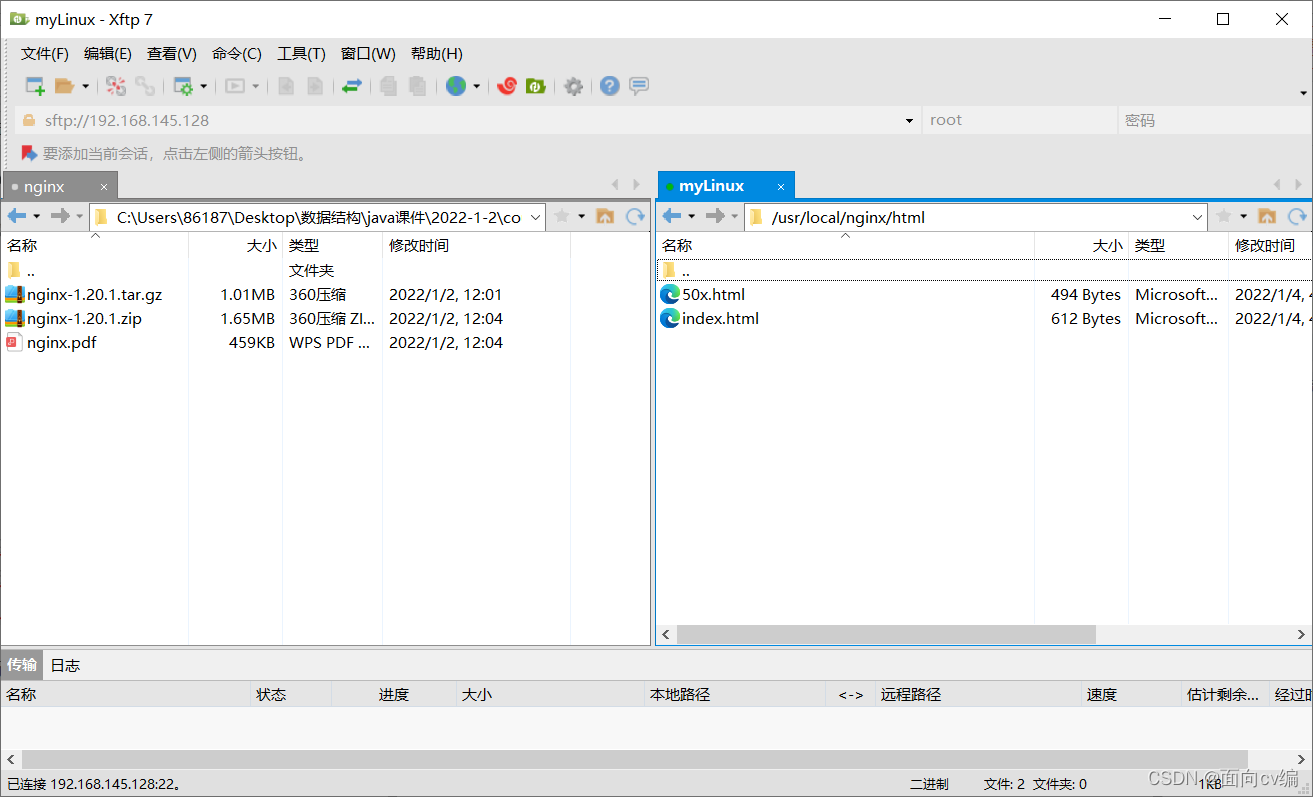Open the 帮助(H) menu
Viewport: 1313px width, 797px height.
coord(437,54)
